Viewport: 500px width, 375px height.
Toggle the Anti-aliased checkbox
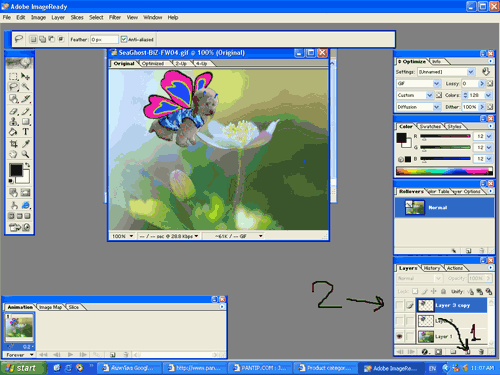click(x=124, y=39)
